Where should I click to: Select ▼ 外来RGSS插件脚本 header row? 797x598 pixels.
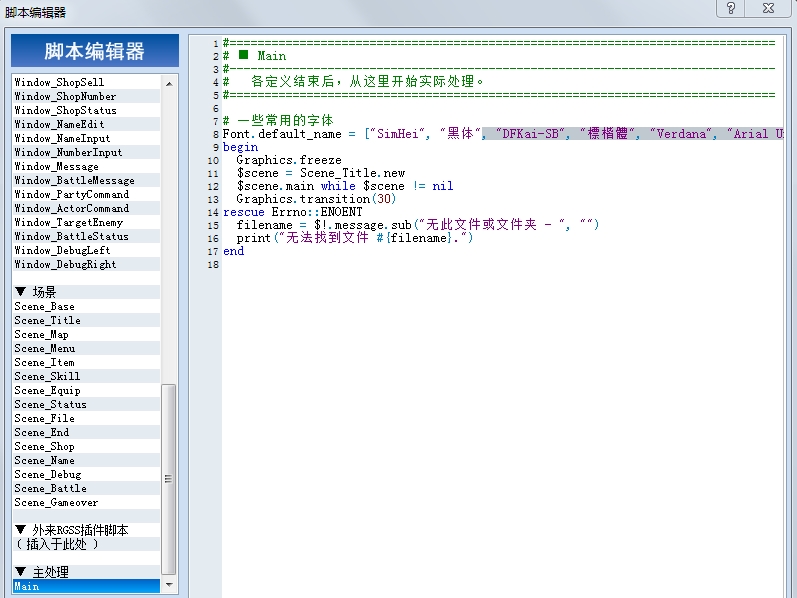(x=86, y=530)
